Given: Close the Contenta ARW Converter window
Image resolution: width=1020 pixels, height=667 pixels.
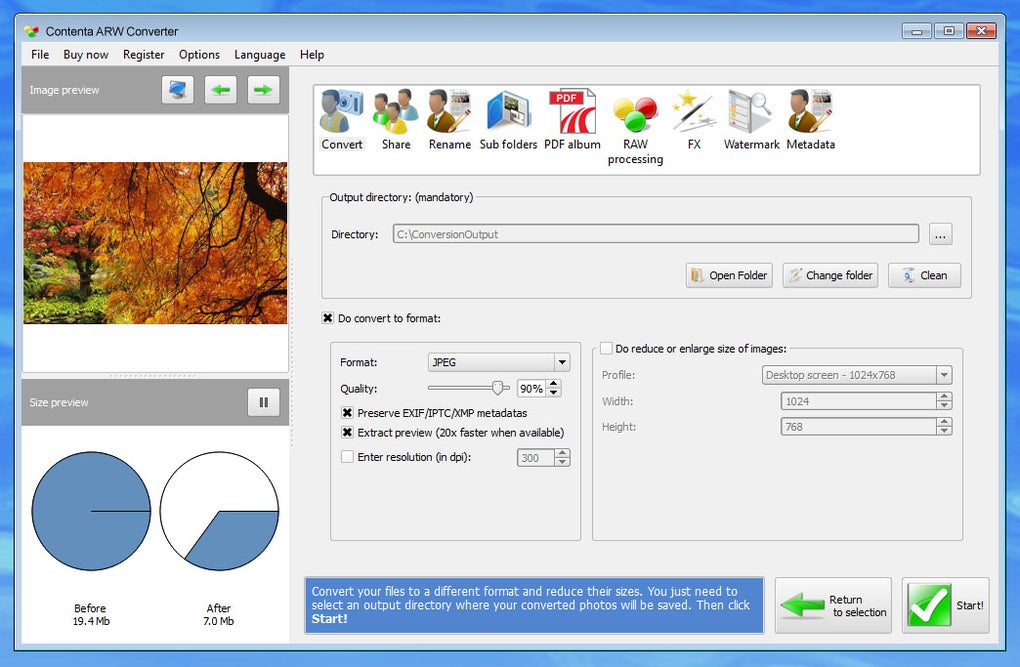Looking at the screenshot, I should point(982,31).
